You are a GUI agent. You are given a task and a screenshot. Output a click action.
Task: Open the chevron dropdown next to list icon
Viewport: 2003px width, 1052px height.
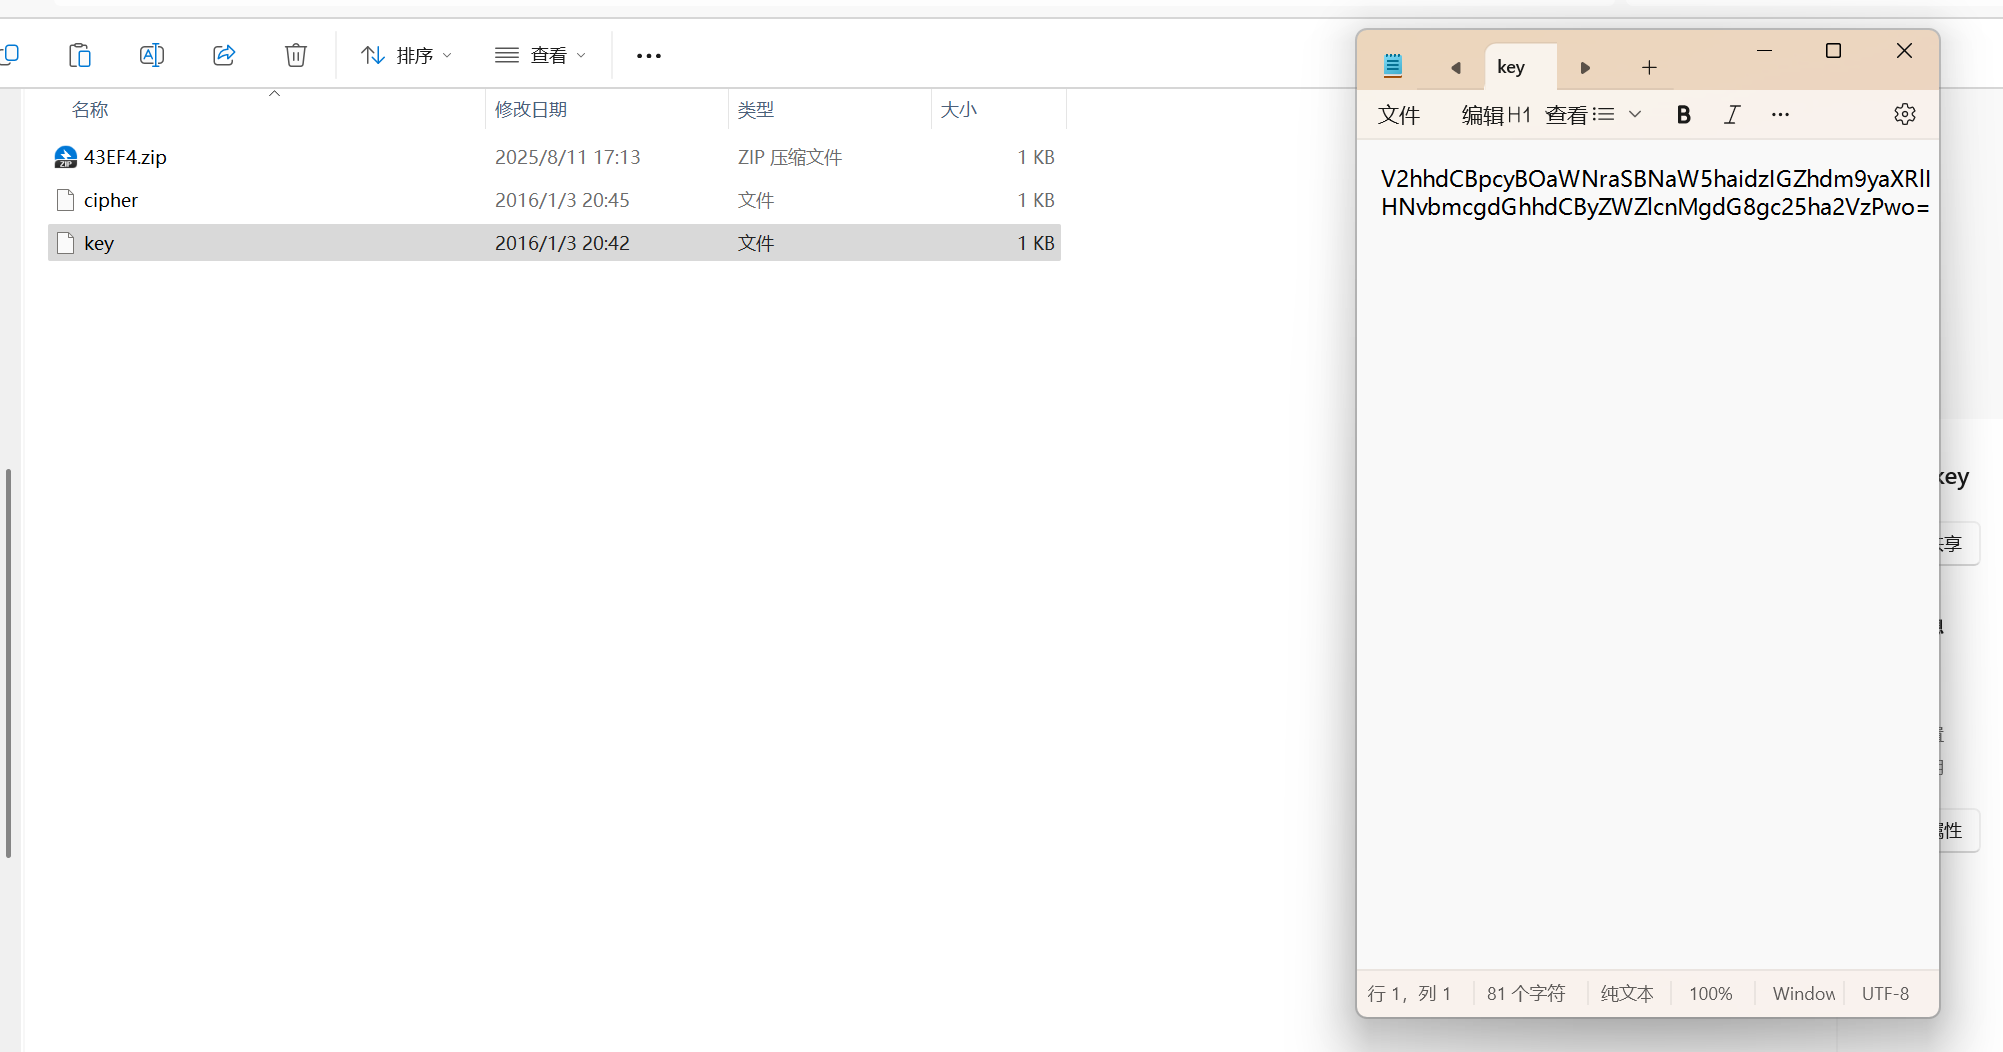click(x=1634, y=114)
